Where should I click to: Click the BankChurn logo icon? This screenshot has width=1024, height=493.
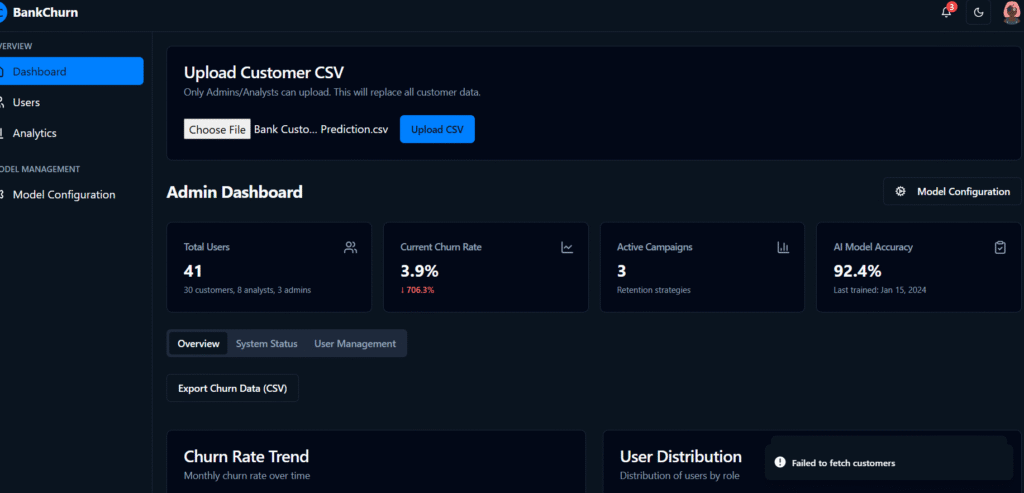3,12
